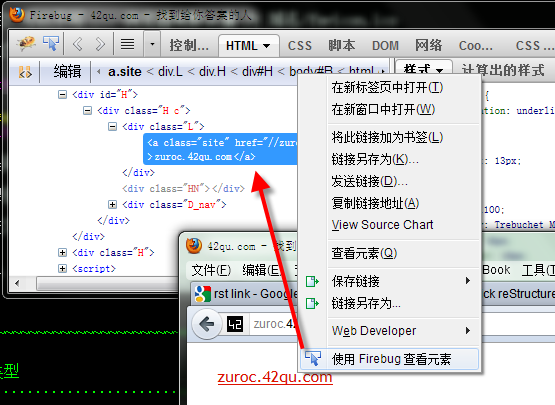Click Firefox icon in 42qu.com browser title bar
555x405 pixels.
194,245
